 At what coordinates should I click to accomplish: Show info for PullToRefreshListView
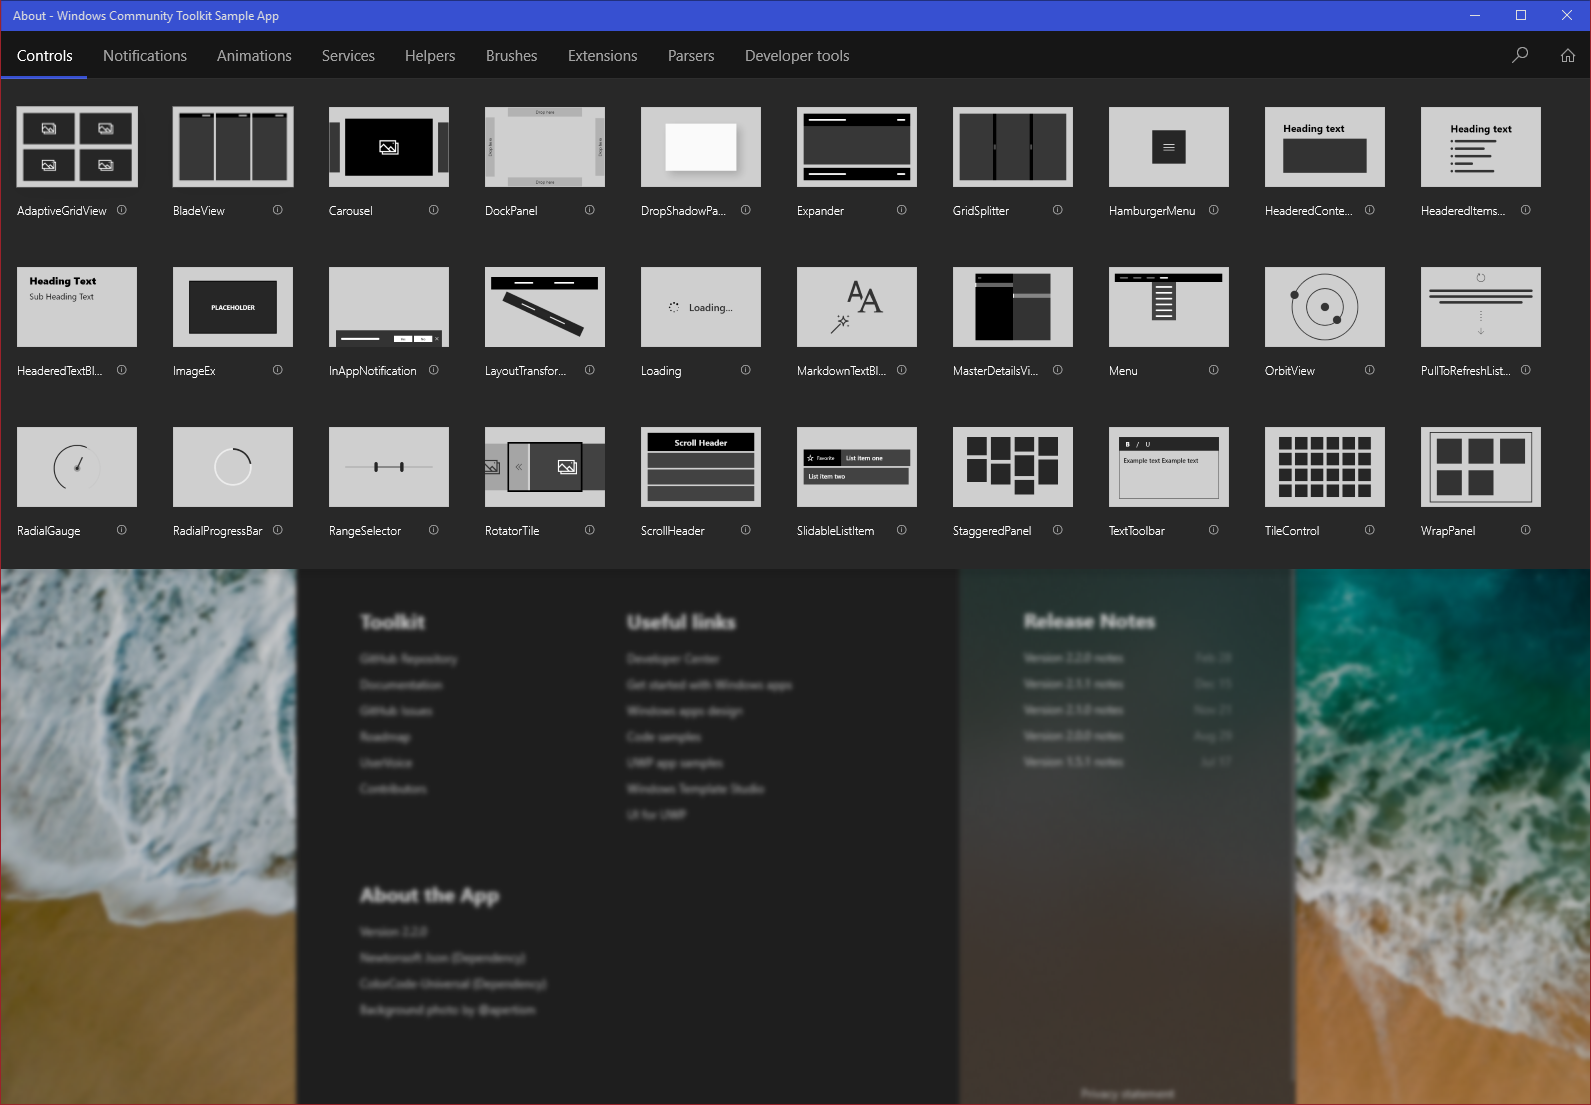[1526, 370]
